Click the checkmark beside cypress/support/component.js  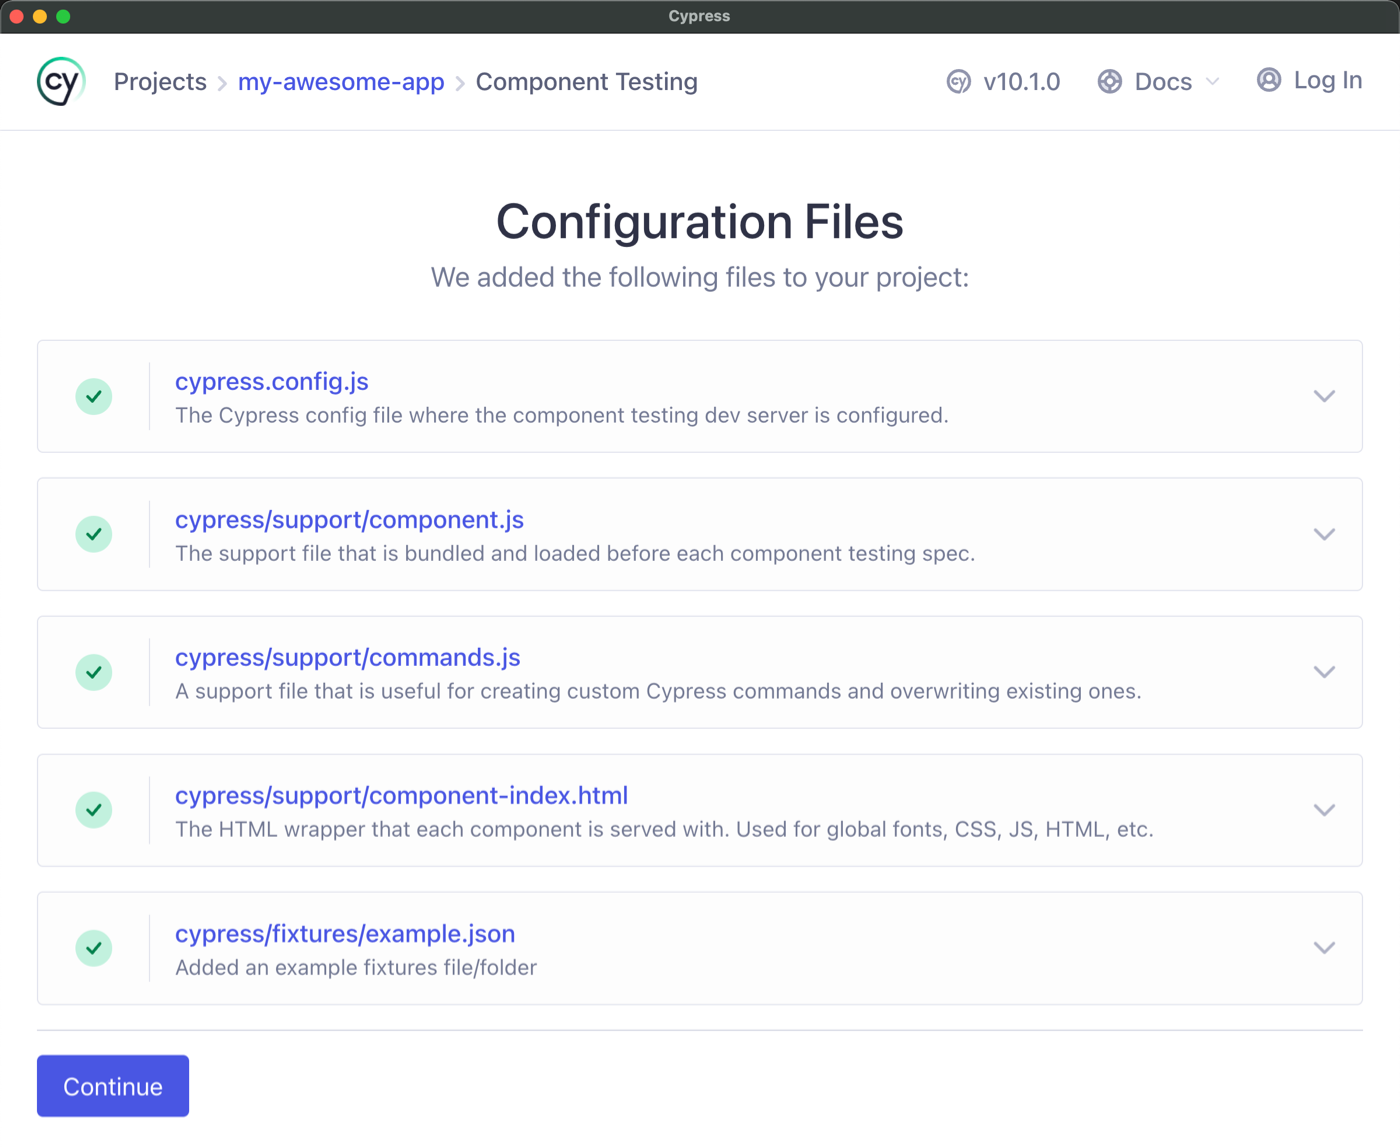[x=93, y=534]
